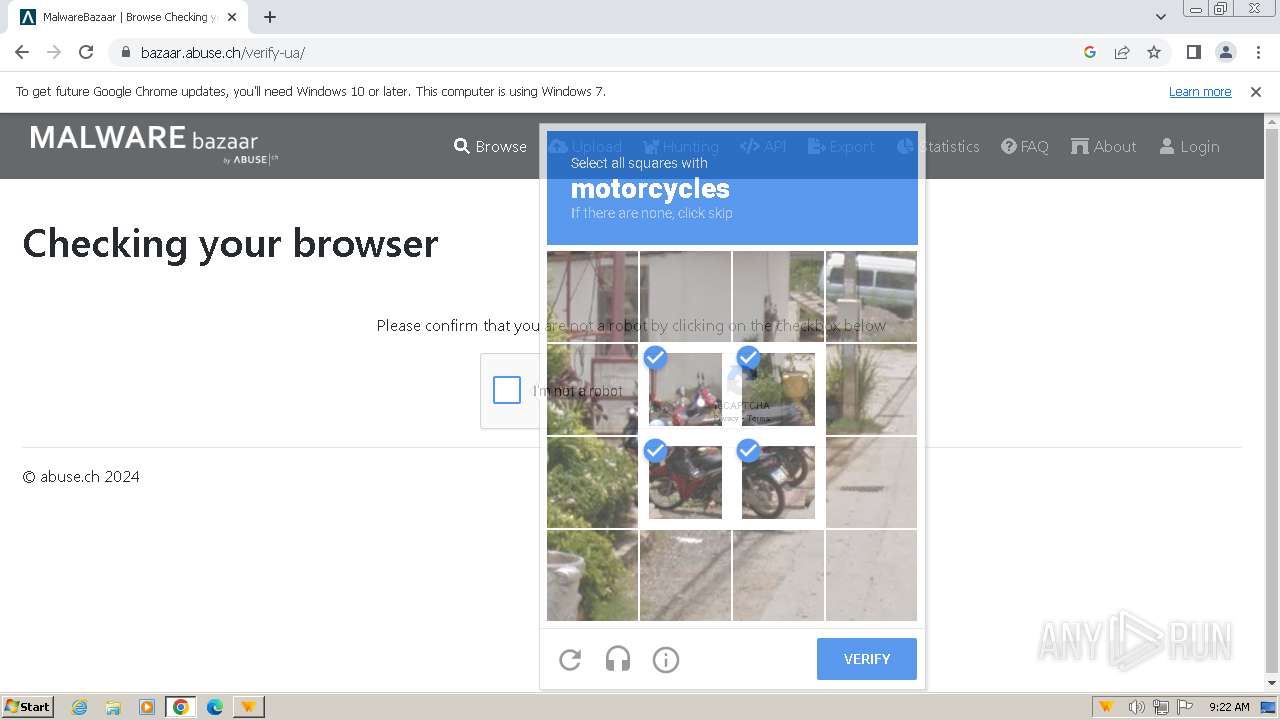Open the Google icon in address bar
The height and width of the screenshot is (720, 1280).
click(1090, 52)
